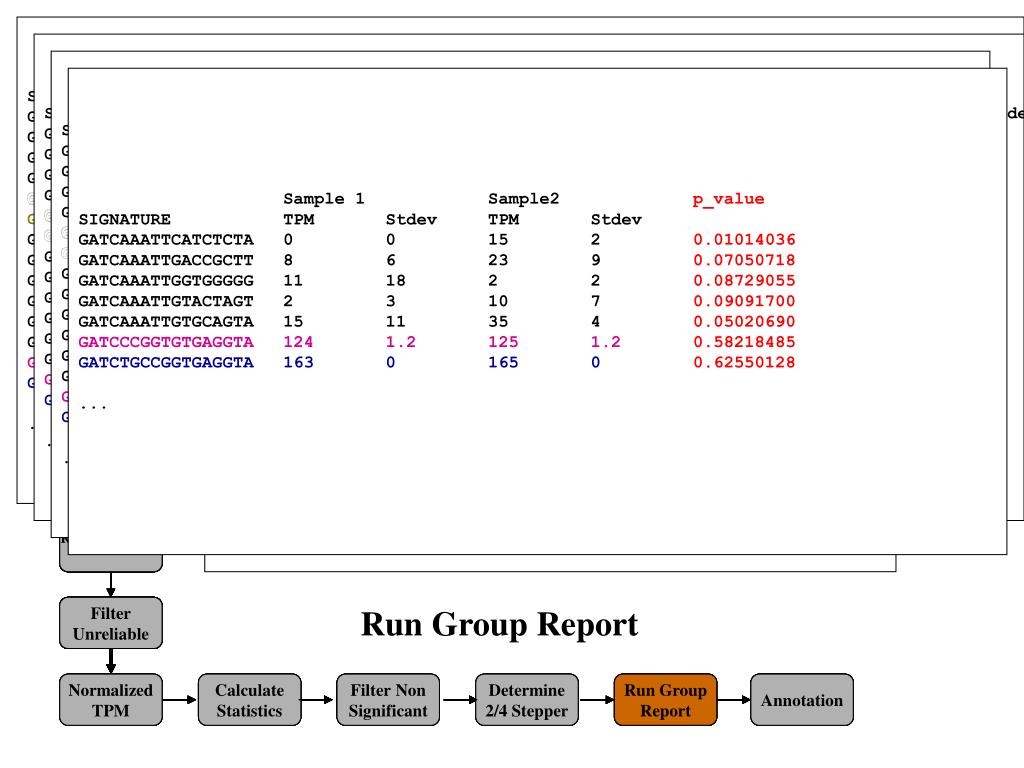Viewport: 1024px width, 768px height.
Task: Click p-value 0.07050718
Action: pos(744,260)
